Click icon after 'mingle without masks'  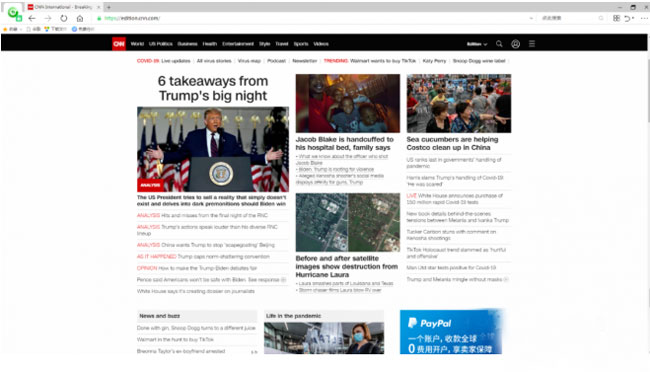[506, 280]
